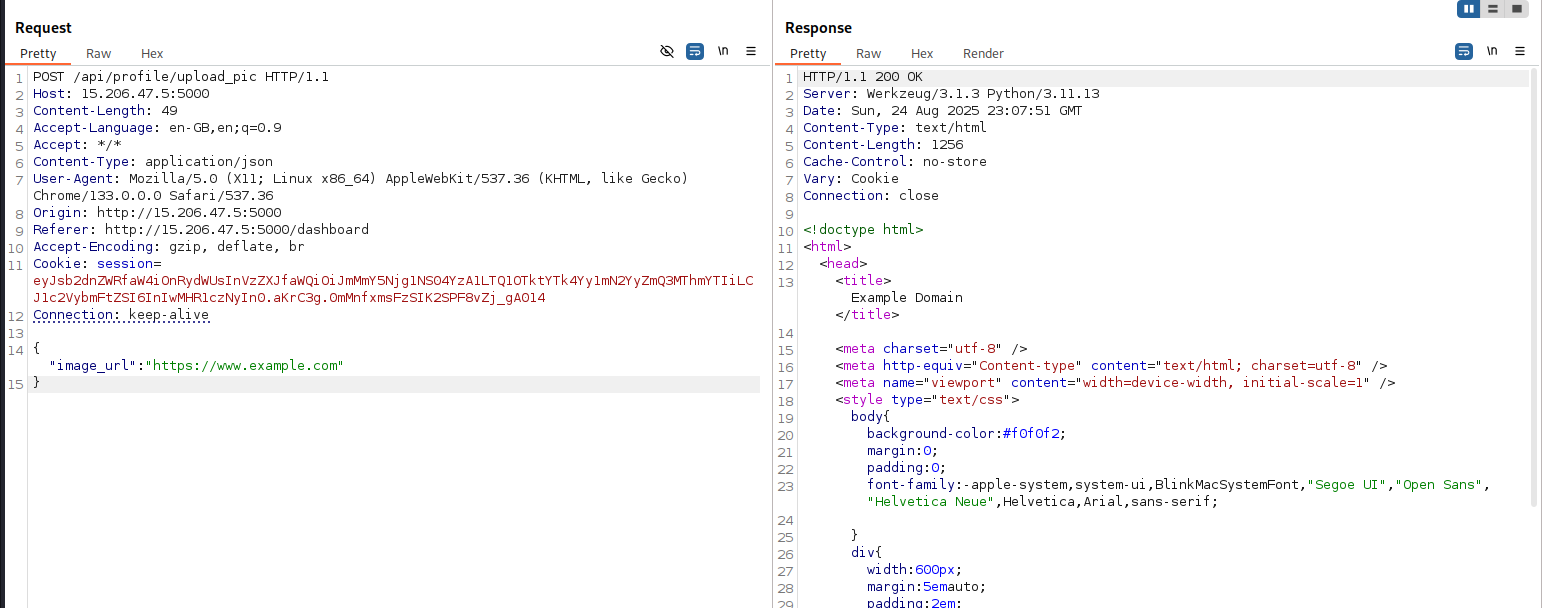
Task: Toggle the hidden-characters eye icon in Request
Action: tap(667, 51)
